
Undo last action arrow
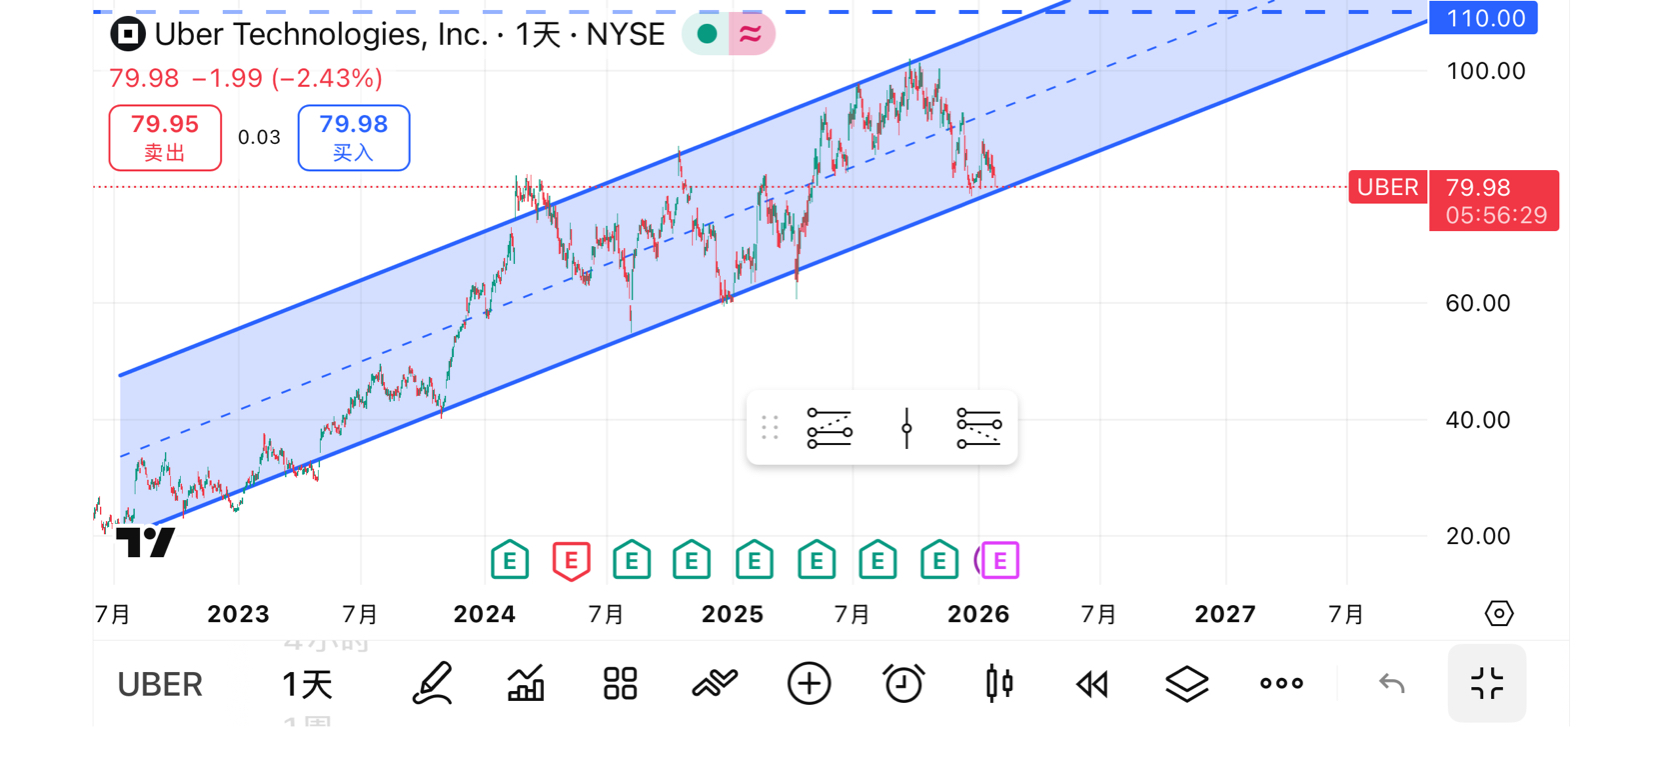[x=1391, y=684]
